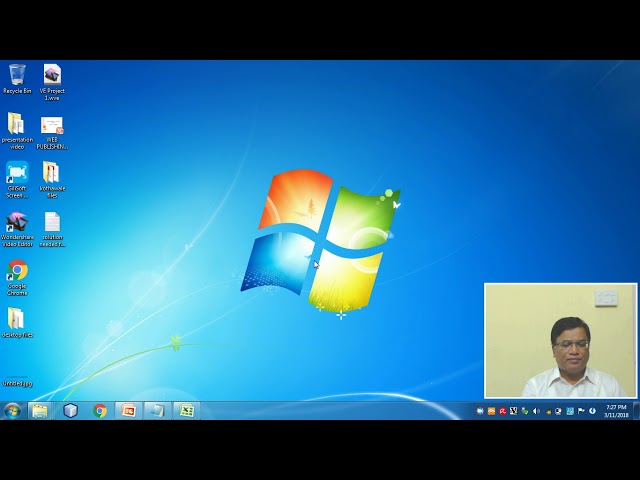Select the WEB PUBLISHIN... presentation file icon
The image size is (640, 480).
pyautogui.click(x=52, y=133)
